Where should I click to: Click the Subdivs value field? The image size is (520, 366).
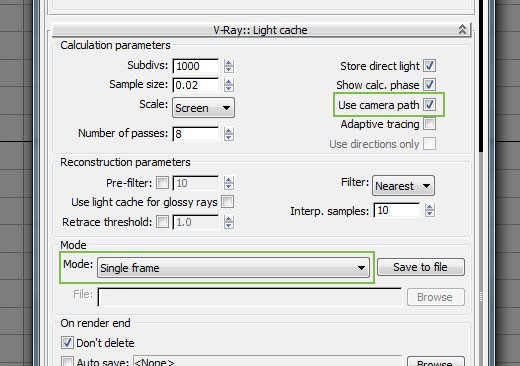click(196, 66)
